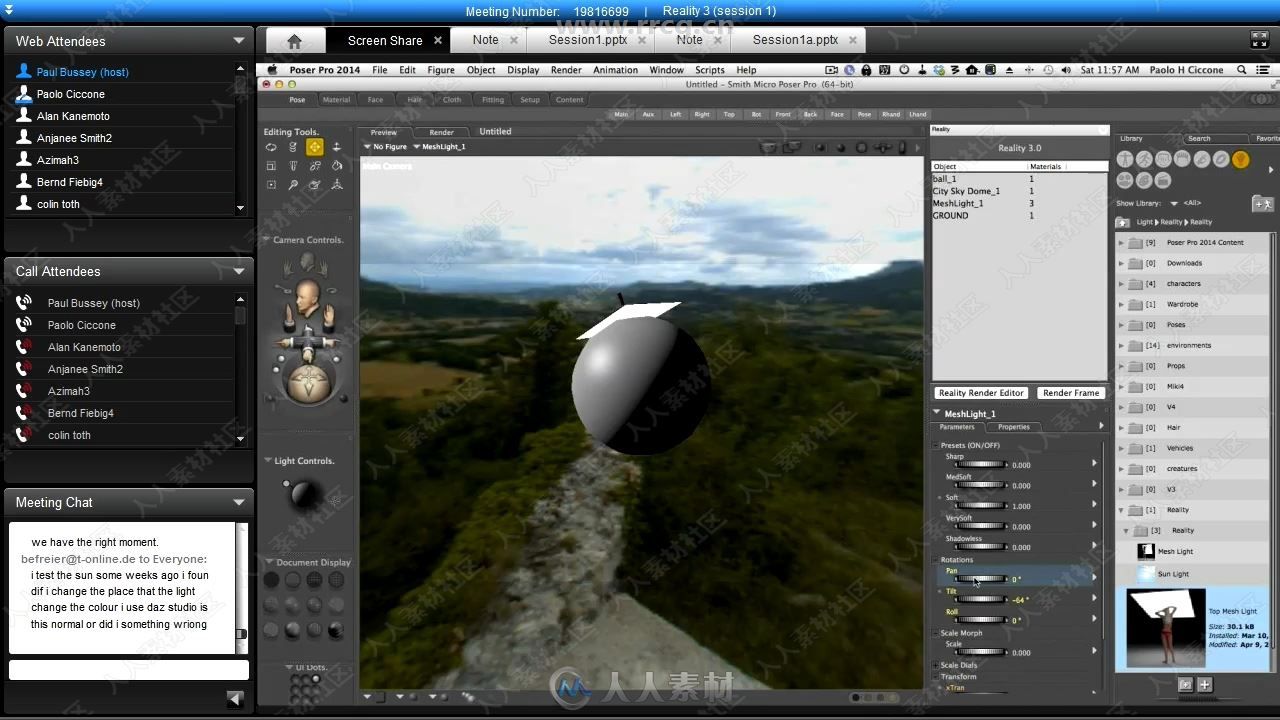Viewport: 1280px width, 720px height.
Task: Select the Color paint bucket tool
Action: coord(337,166)
